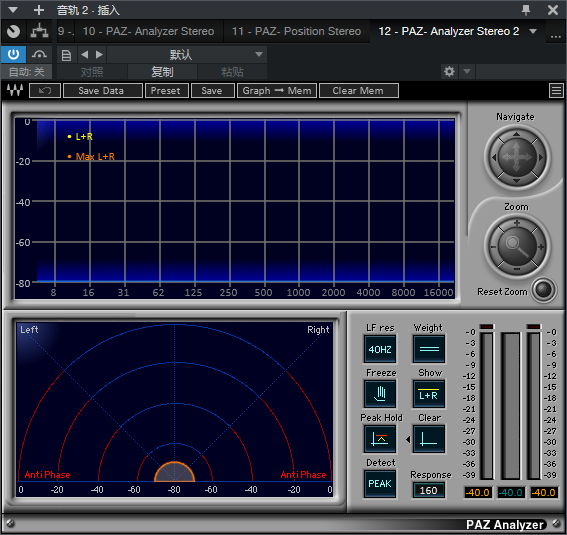Click the Freeze hand icon
This screenshot has width=567, height=535.
(380, 394)
